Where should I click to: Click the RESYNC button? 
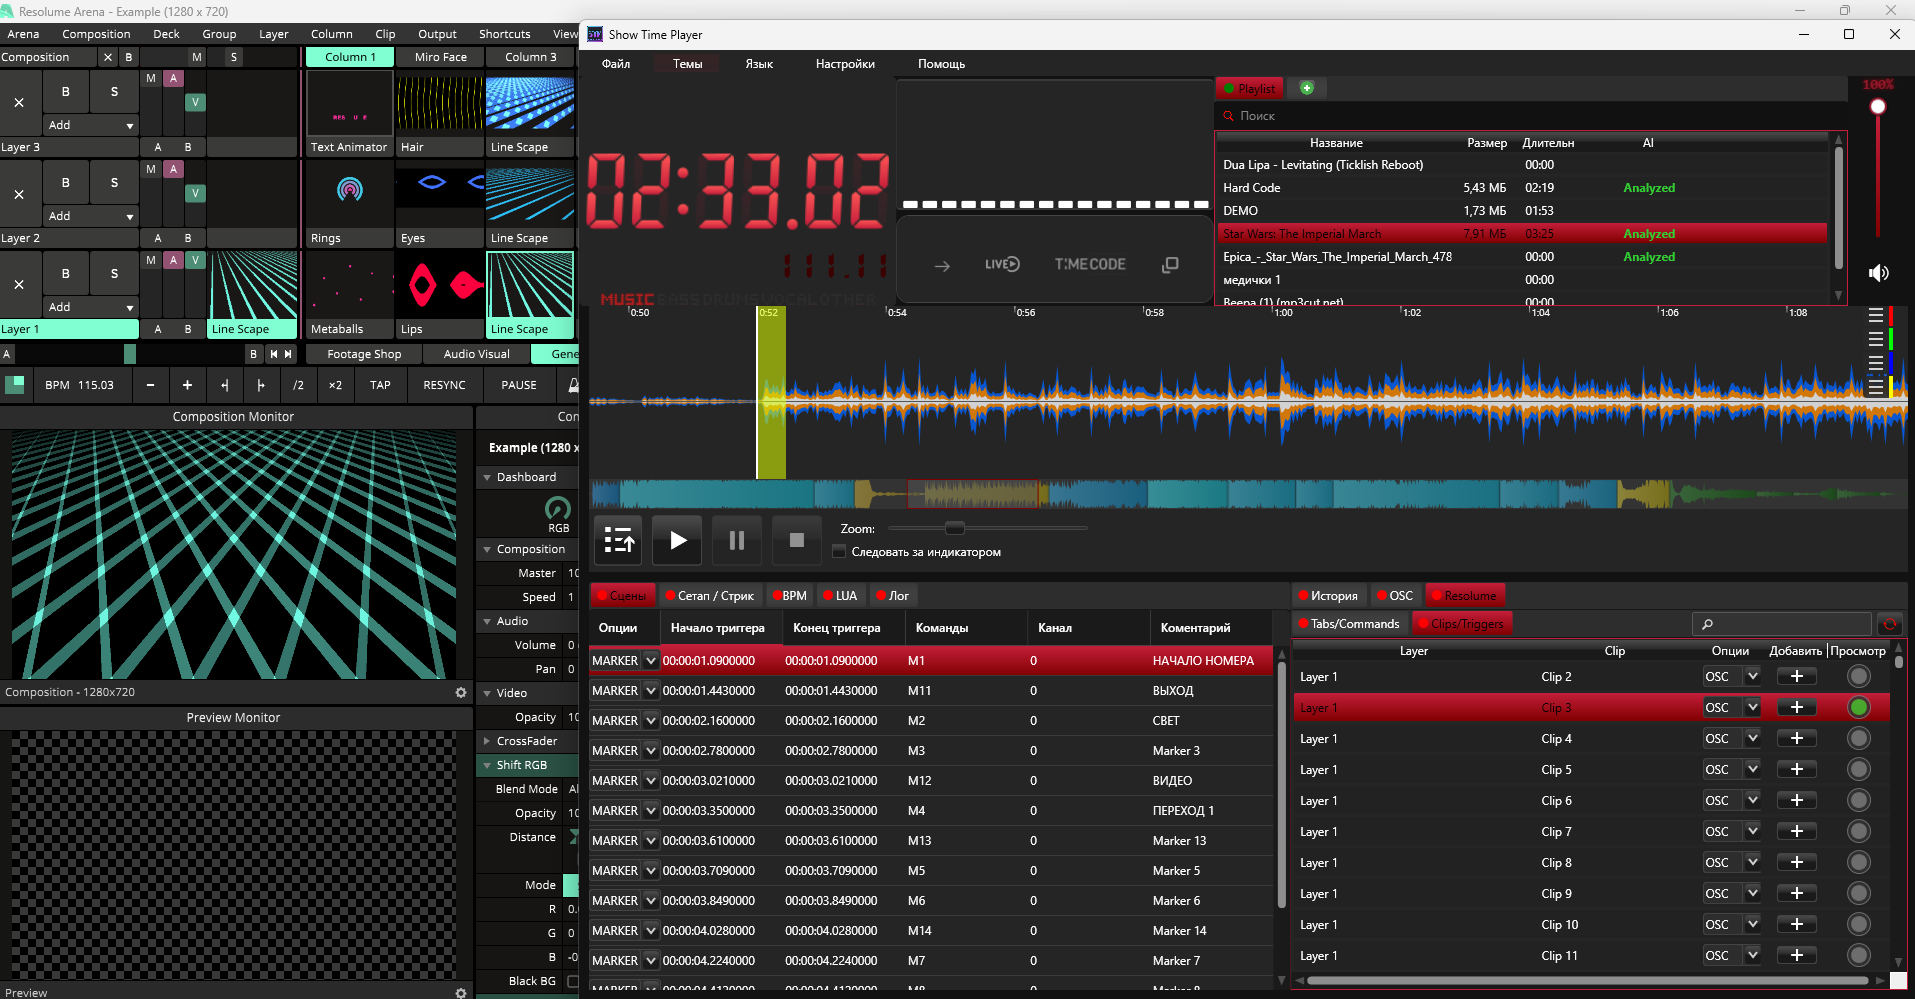(444, 385)
